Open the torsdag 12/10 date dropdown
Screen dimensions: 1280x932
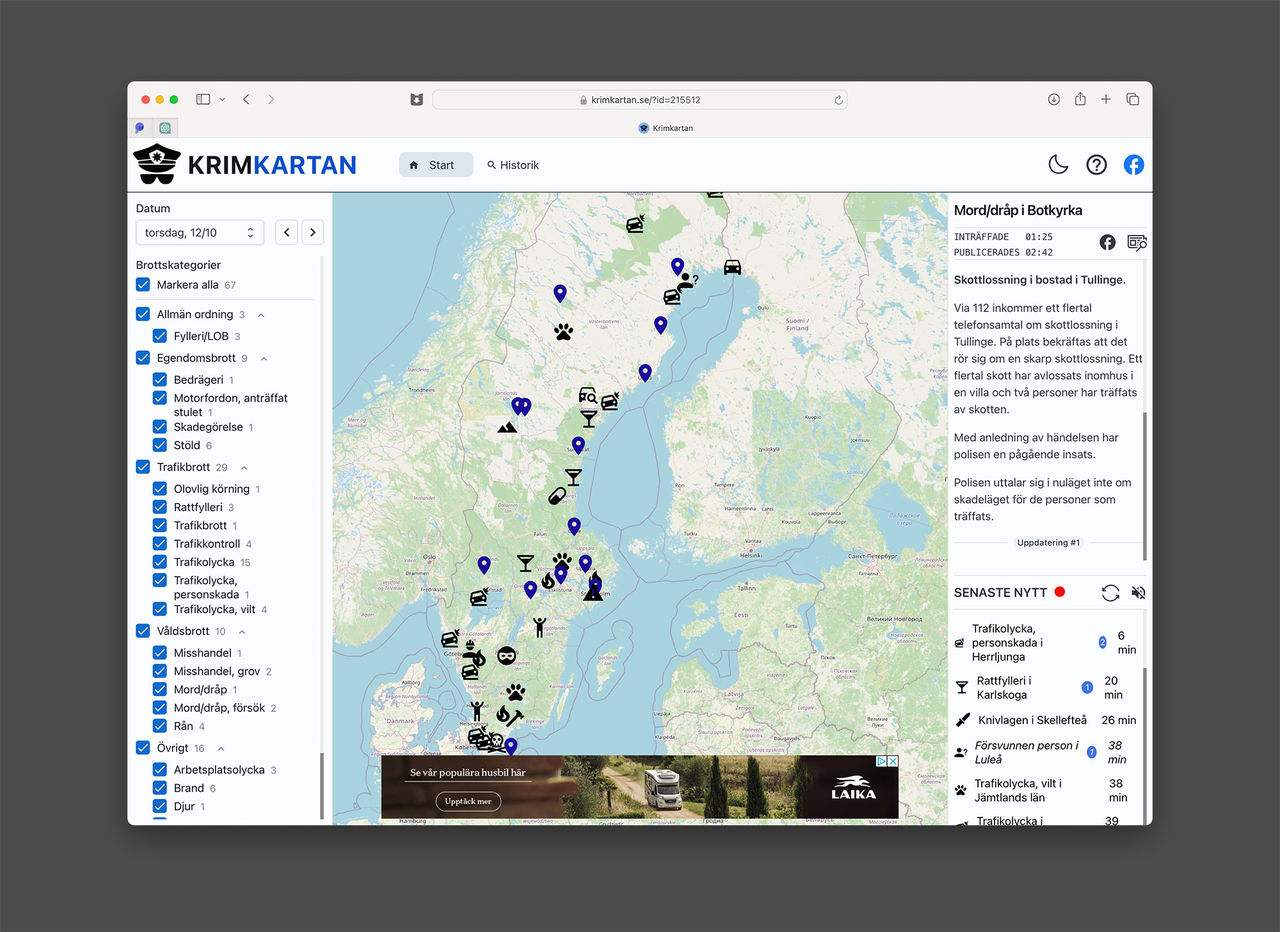coord(199,232)
